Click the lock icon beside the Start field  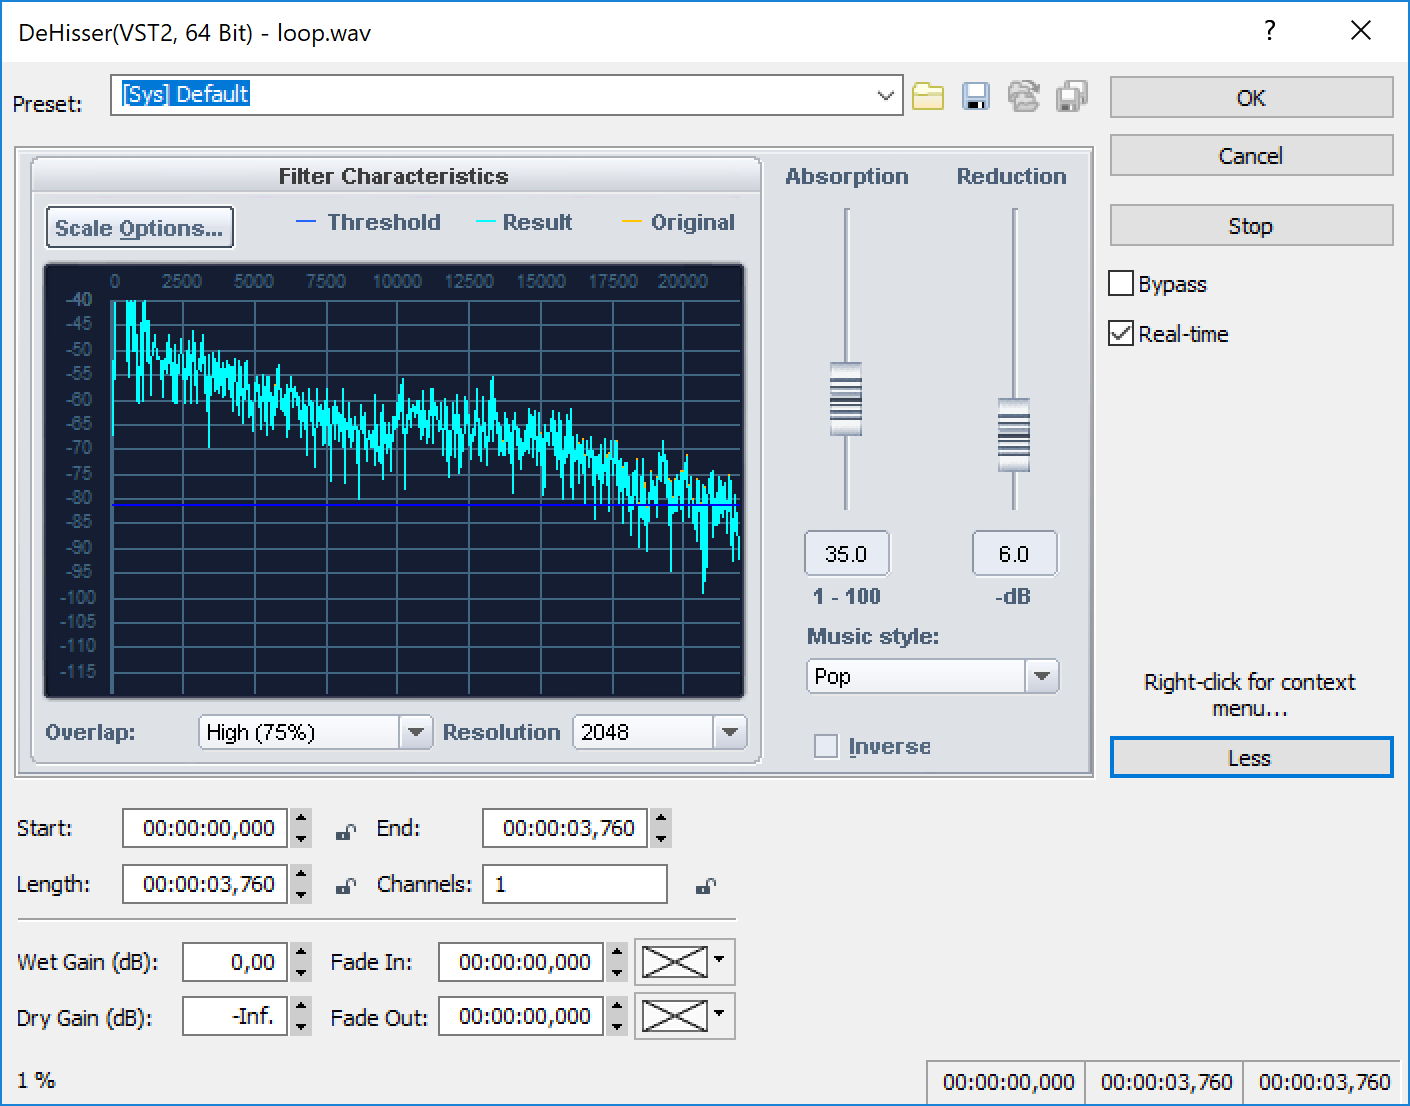(x=345, y=830)
